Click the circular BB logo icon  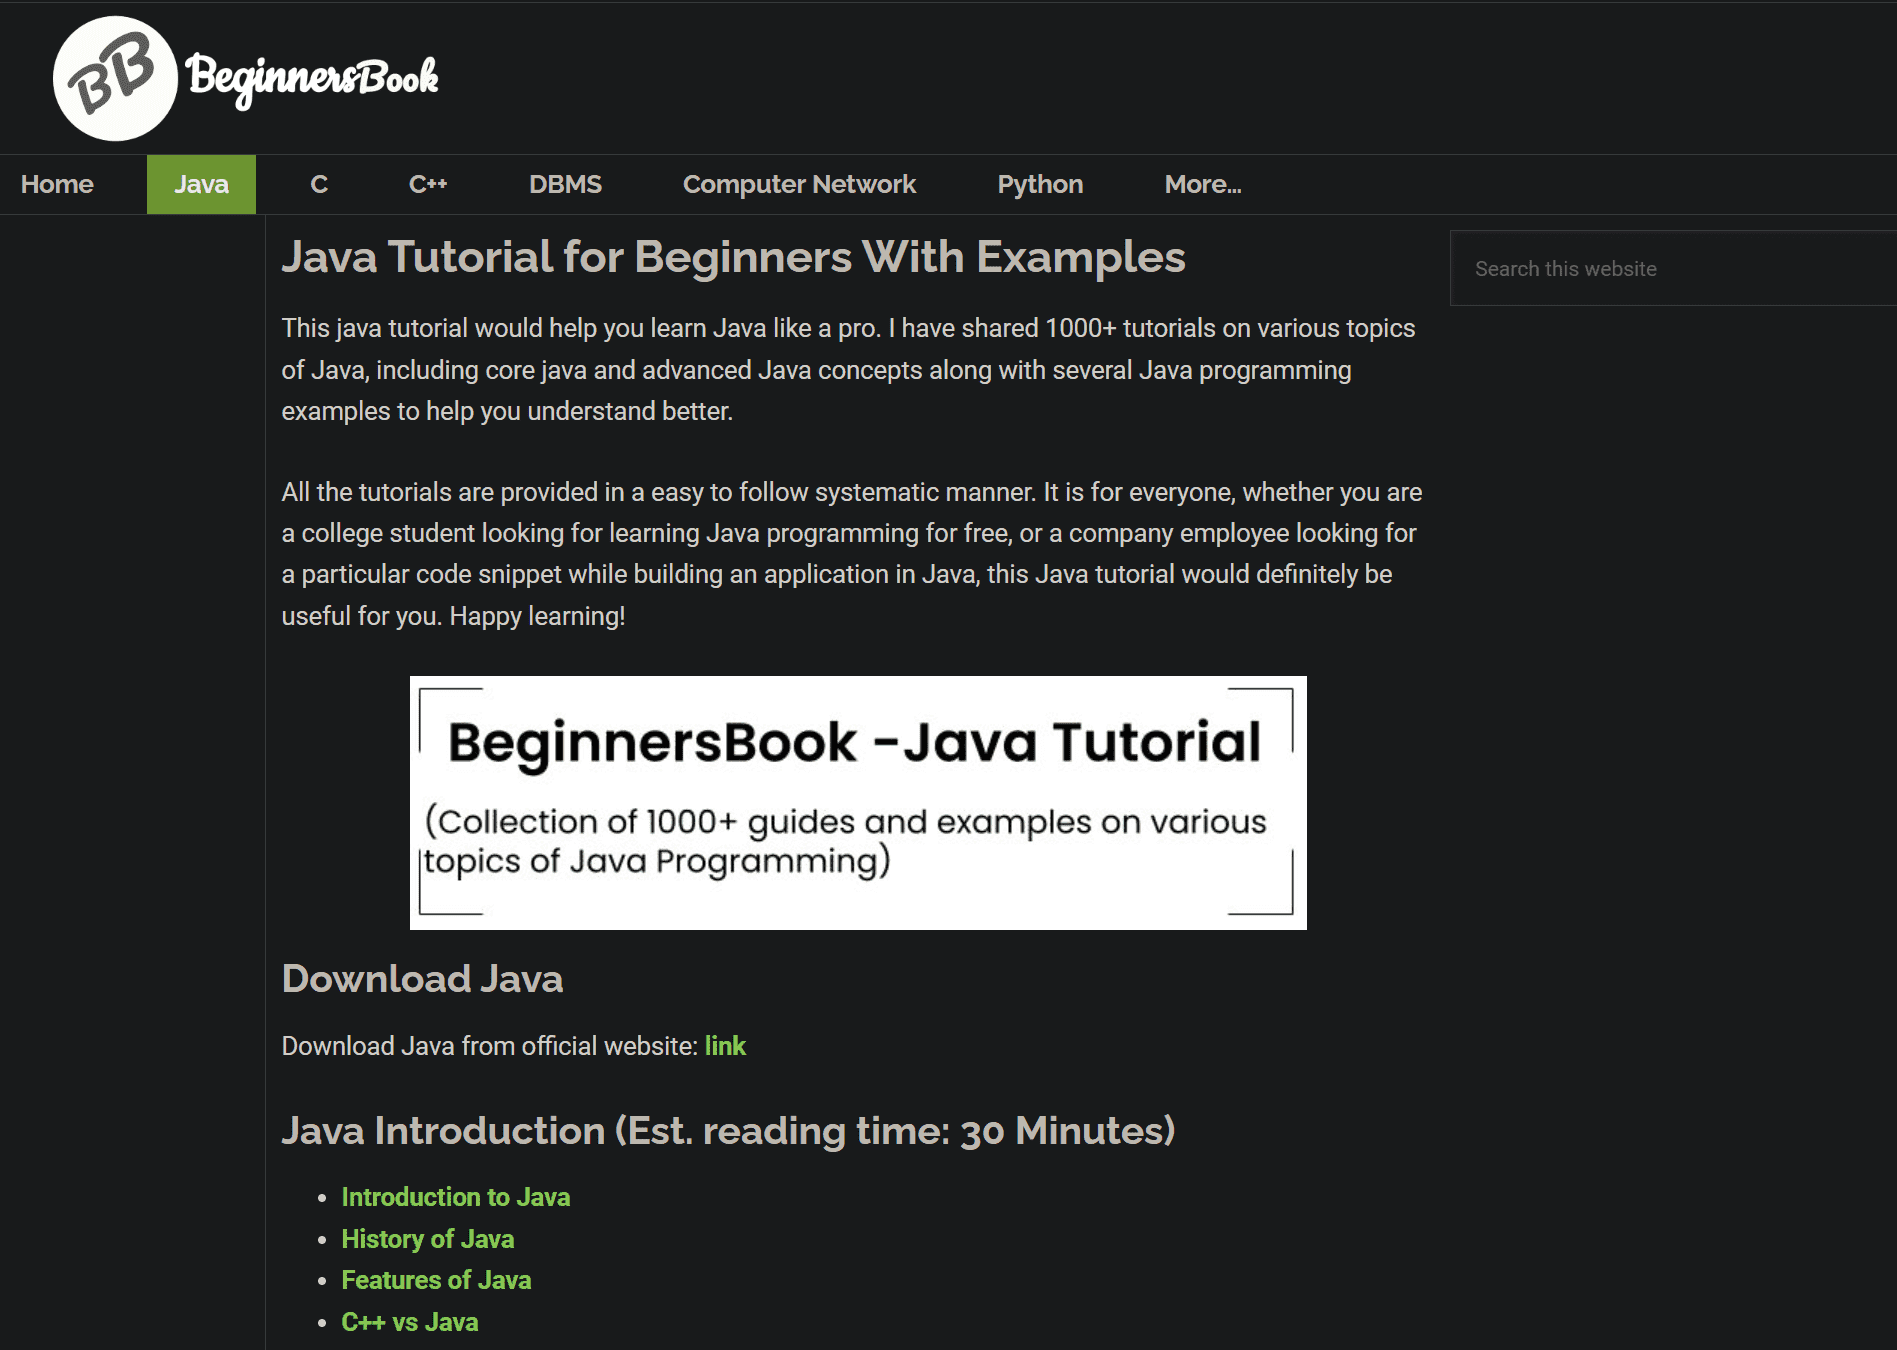[x=115, y=79]
